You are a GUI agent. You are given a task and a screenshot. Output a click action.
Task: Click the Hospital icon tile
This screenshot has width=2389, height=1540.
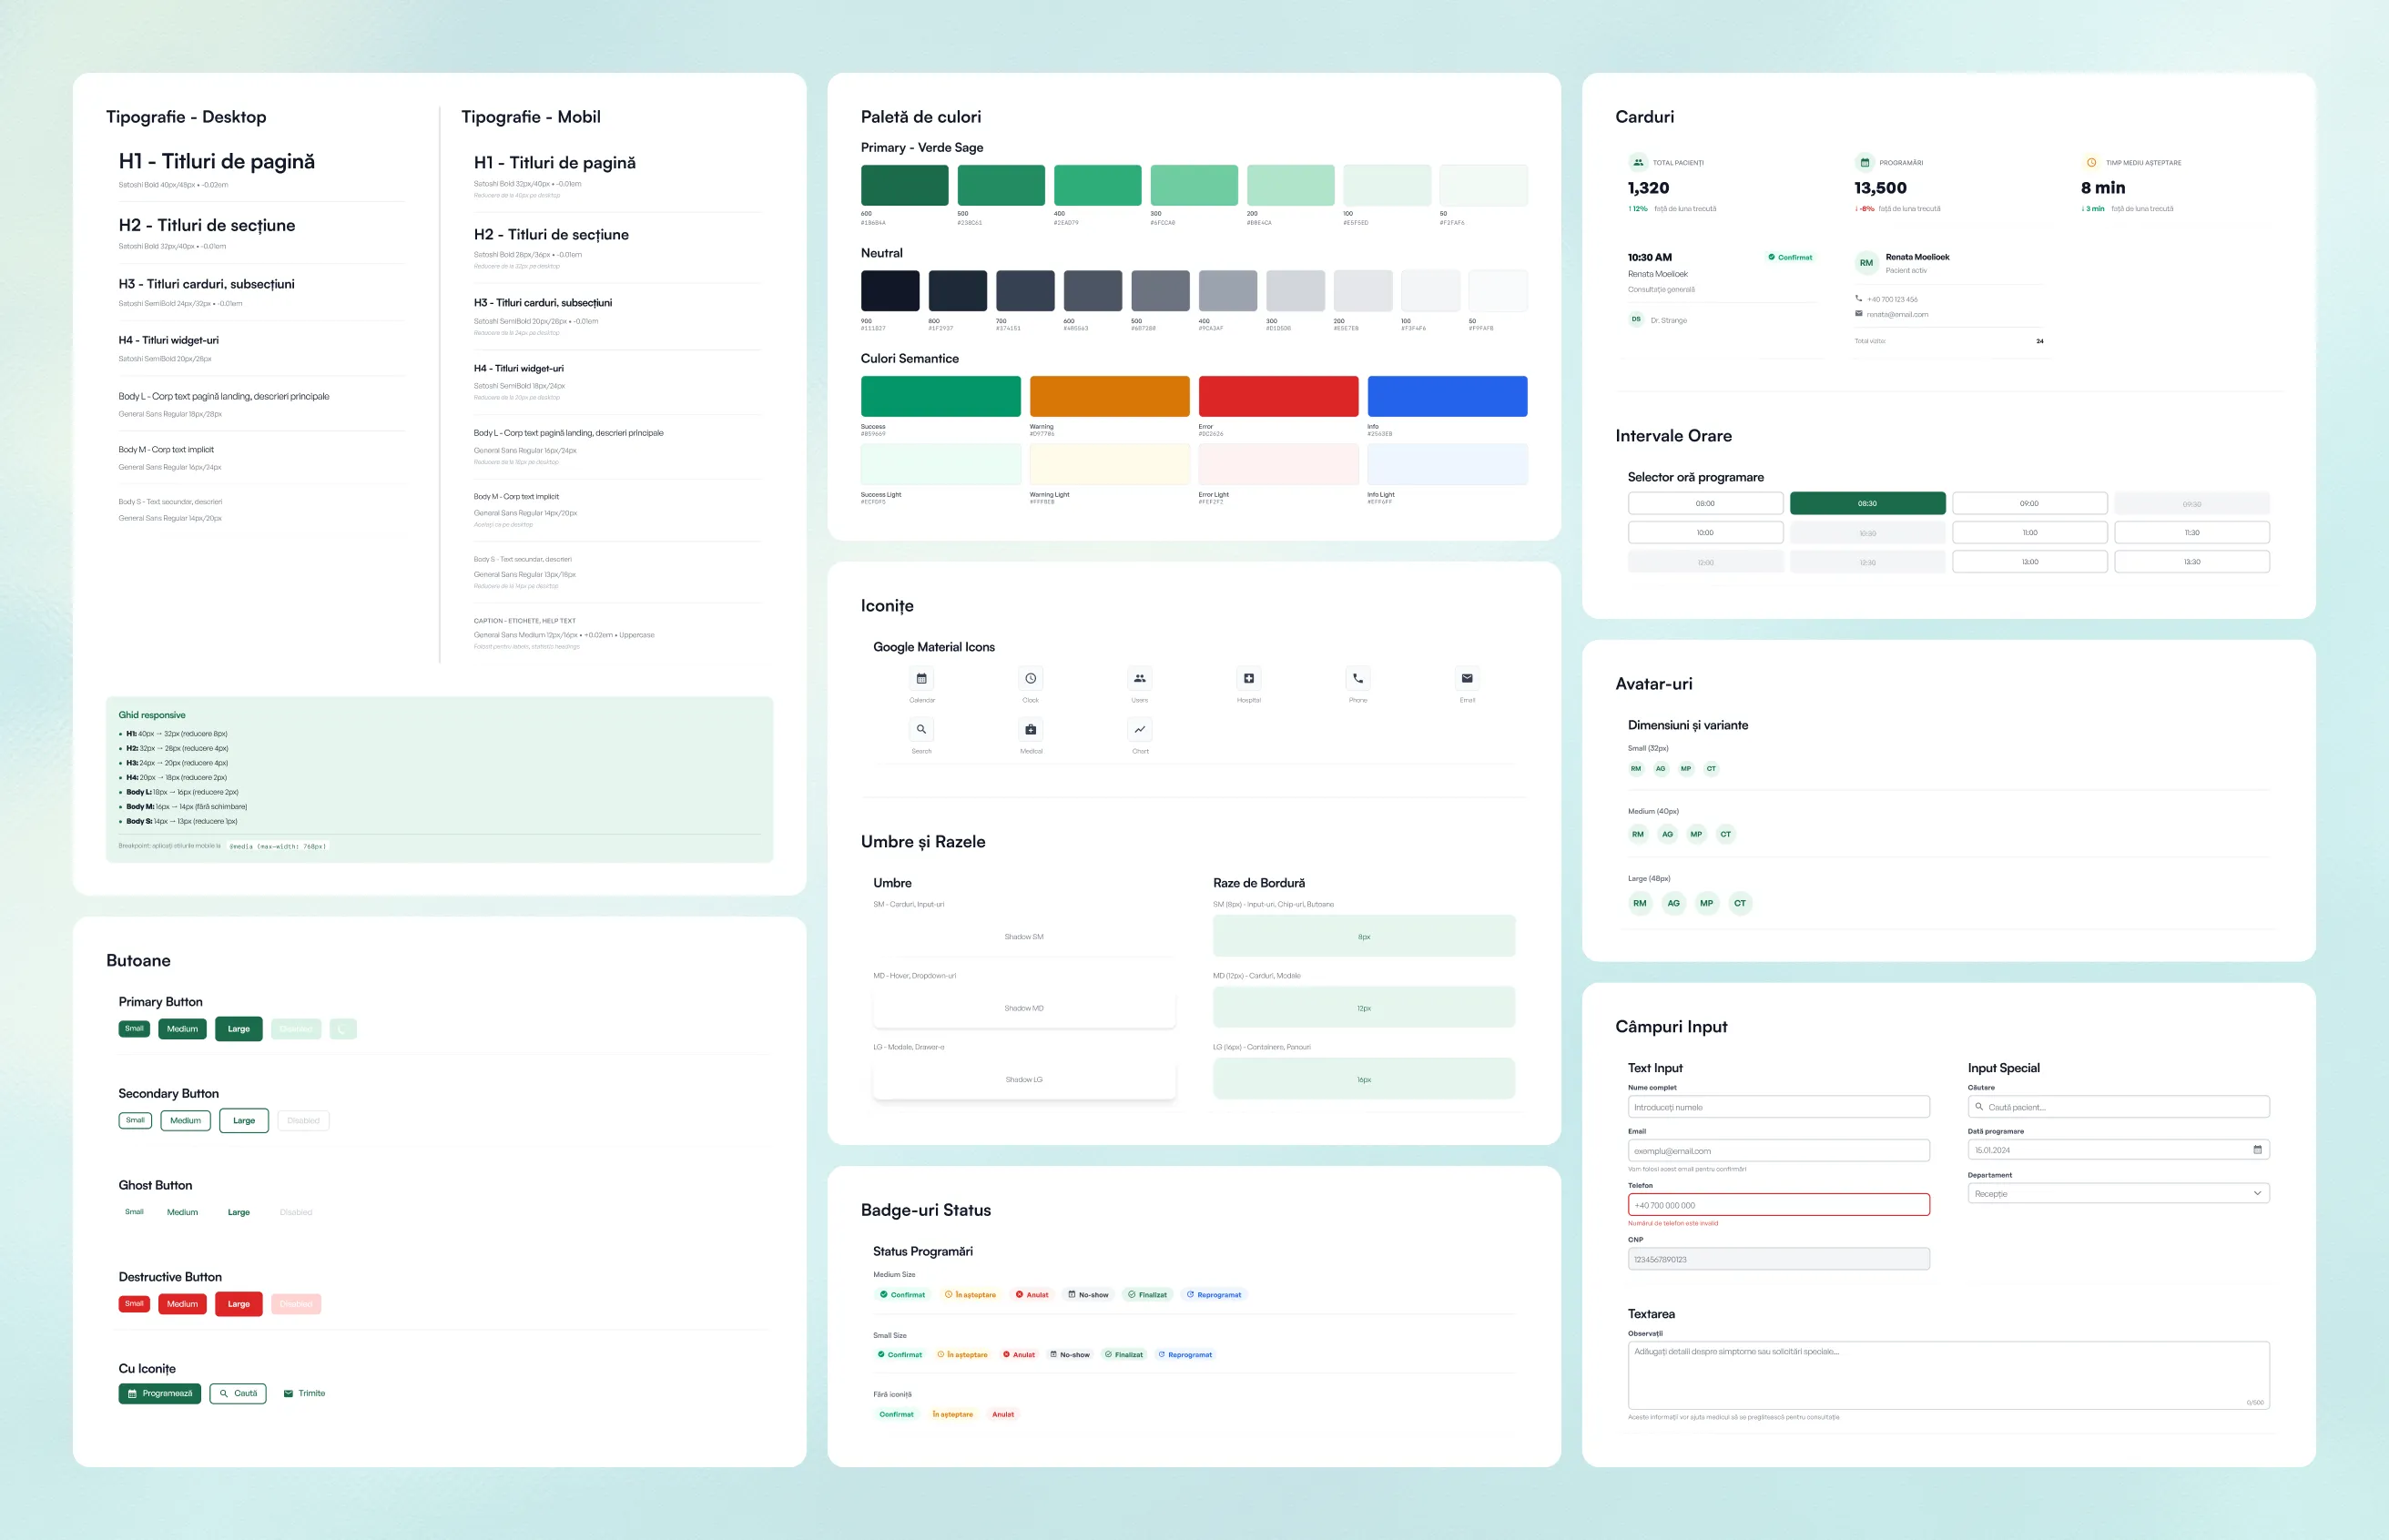[x=1248, y=678]
